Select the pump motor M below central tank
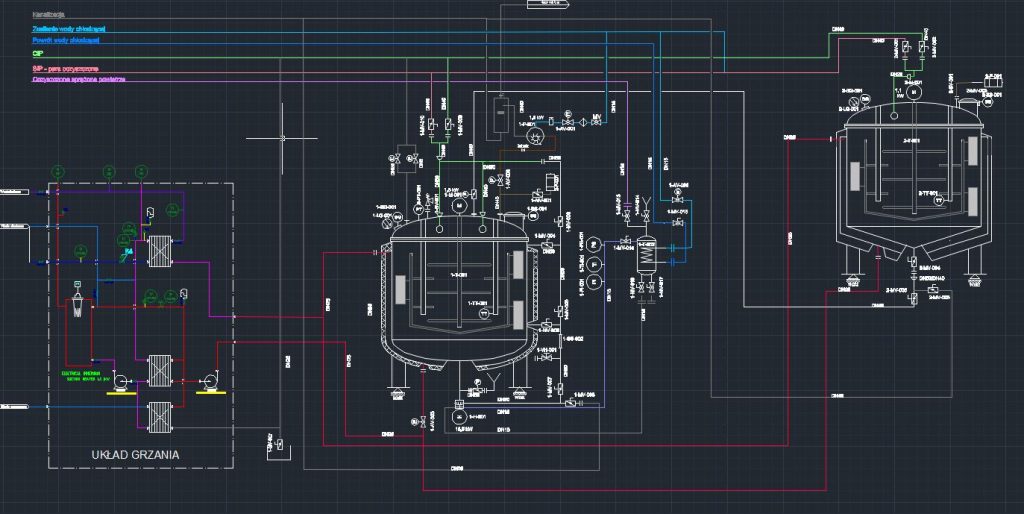The width and height of the screenshot is (1024, 514). 458,417
